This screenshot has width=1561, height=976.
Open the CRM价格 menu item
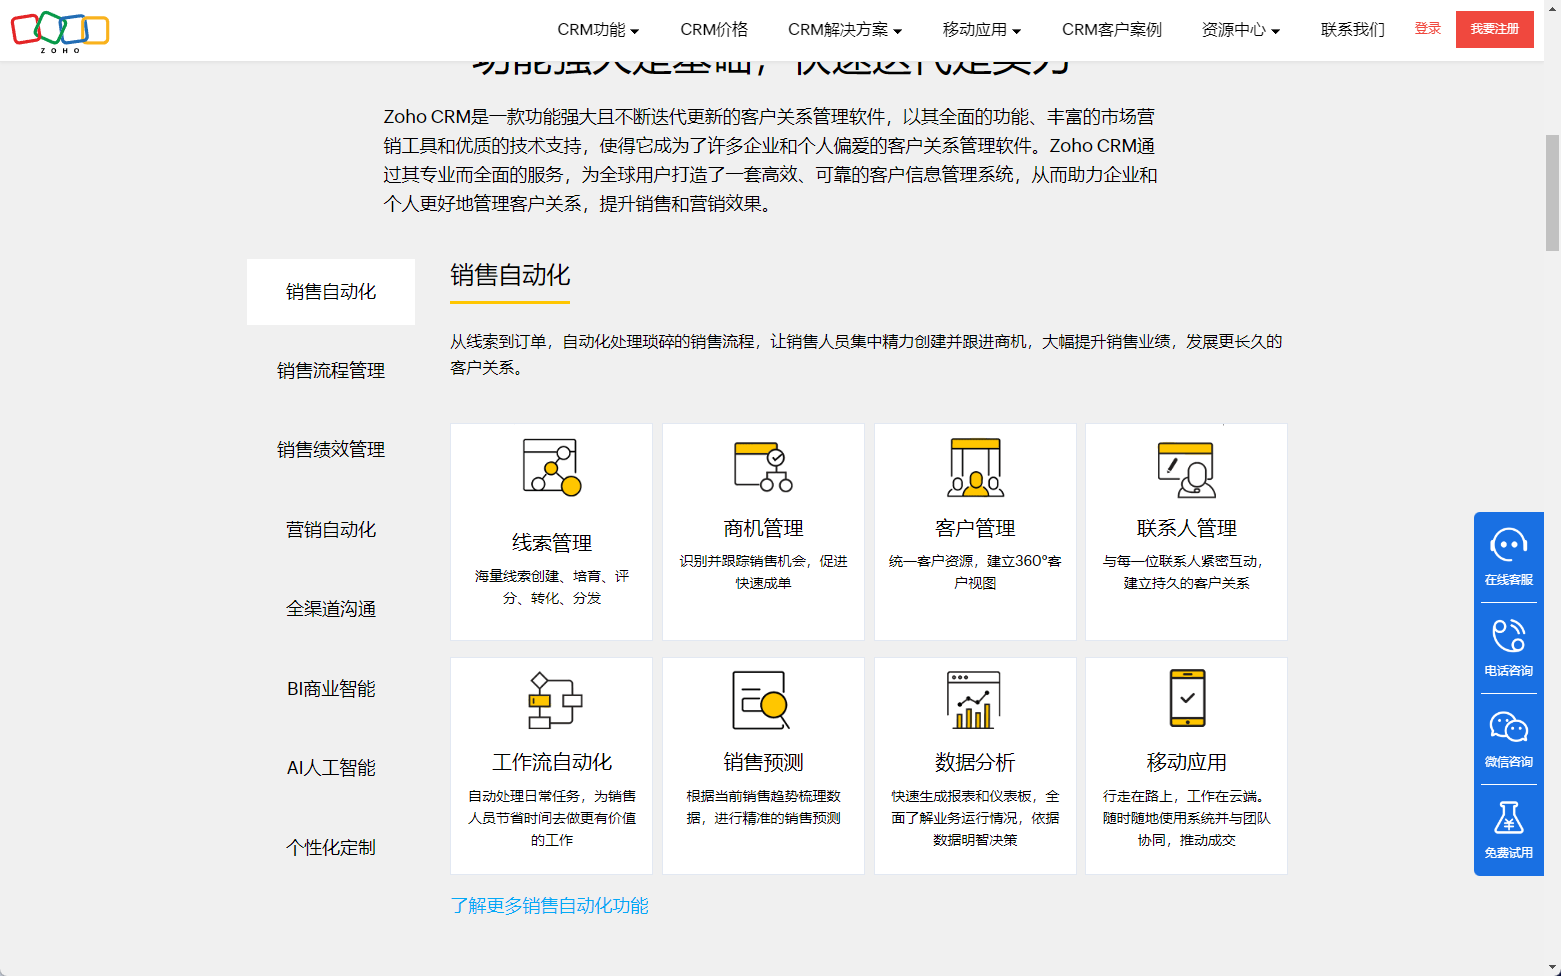tap(714, 30)
